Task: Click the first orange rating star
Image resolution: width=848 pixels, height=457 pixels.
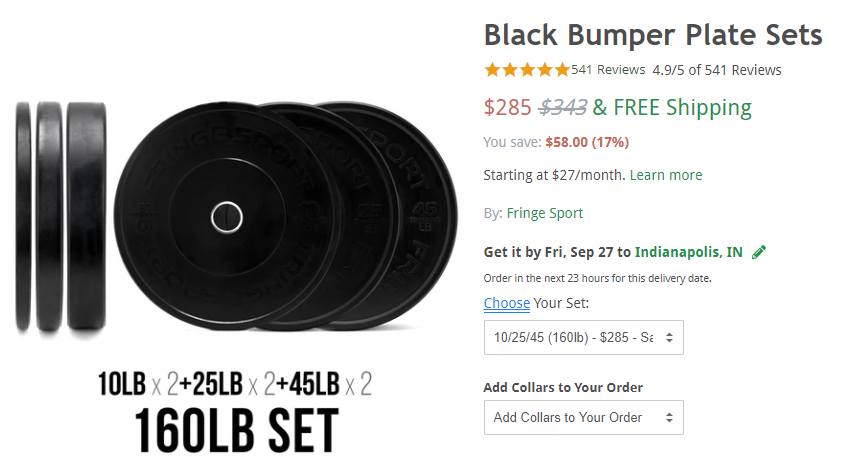Action: click(492, 70)
